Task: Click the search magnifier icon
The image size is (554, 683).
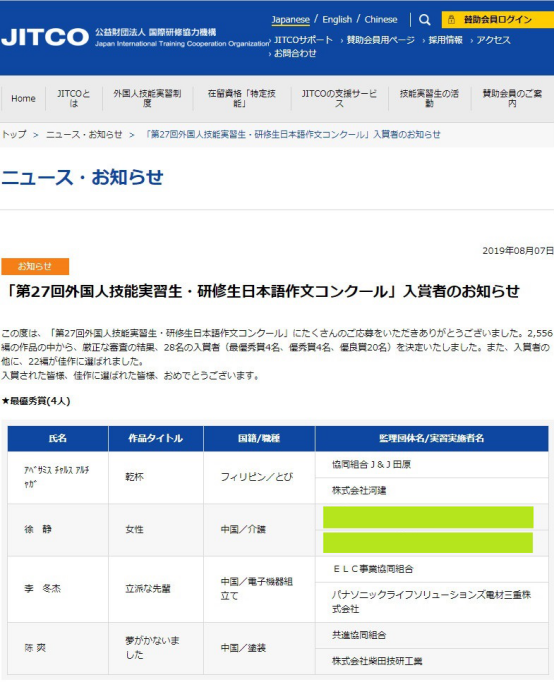Action: click(x=425, y=20)
